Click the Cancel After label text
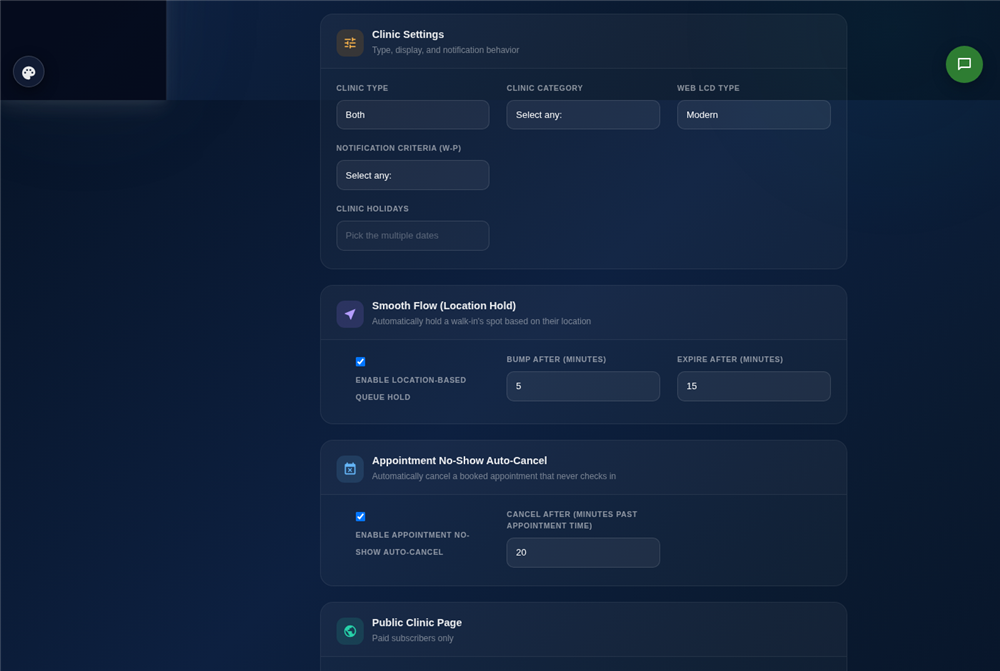The height and width of the screenshot is (671, 1000). 571,520
